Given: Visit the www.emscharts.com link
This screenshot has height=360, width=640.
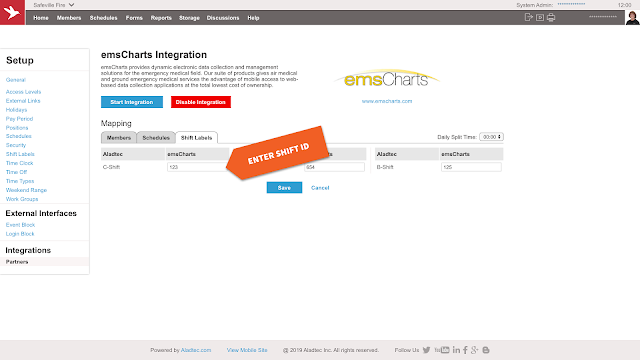Looking at the screenshot, I should [x=387, y=101].
